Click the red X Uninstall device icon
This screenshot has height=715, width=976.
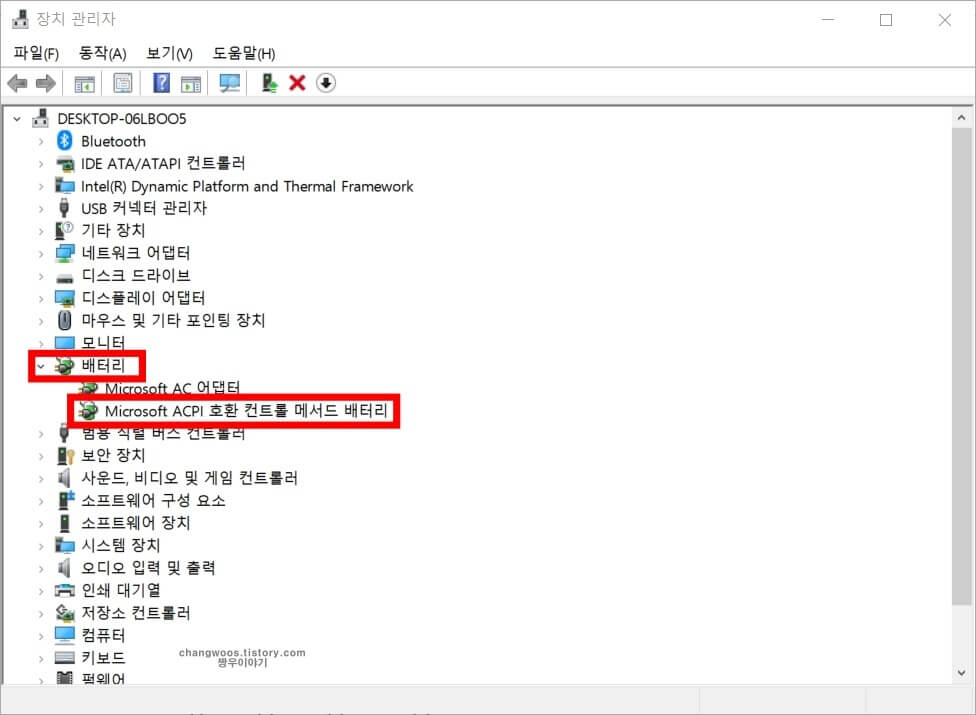(296, 82)
